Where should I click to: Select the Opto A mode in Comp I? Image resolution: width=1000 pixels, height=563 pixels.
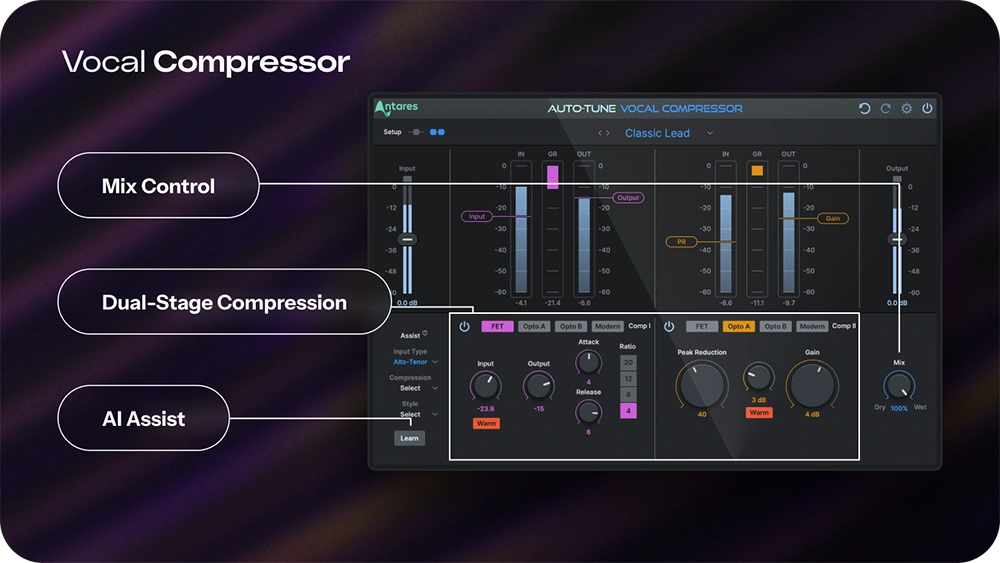pos(535,326)
